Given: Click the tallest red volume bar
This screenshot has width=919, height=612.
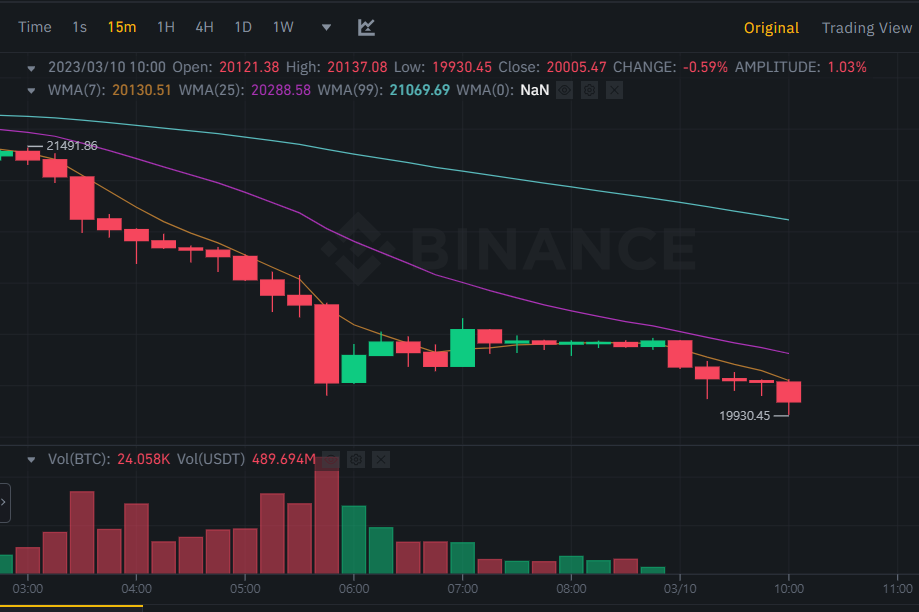Looking at the screenshot, I should coord(326,516).
